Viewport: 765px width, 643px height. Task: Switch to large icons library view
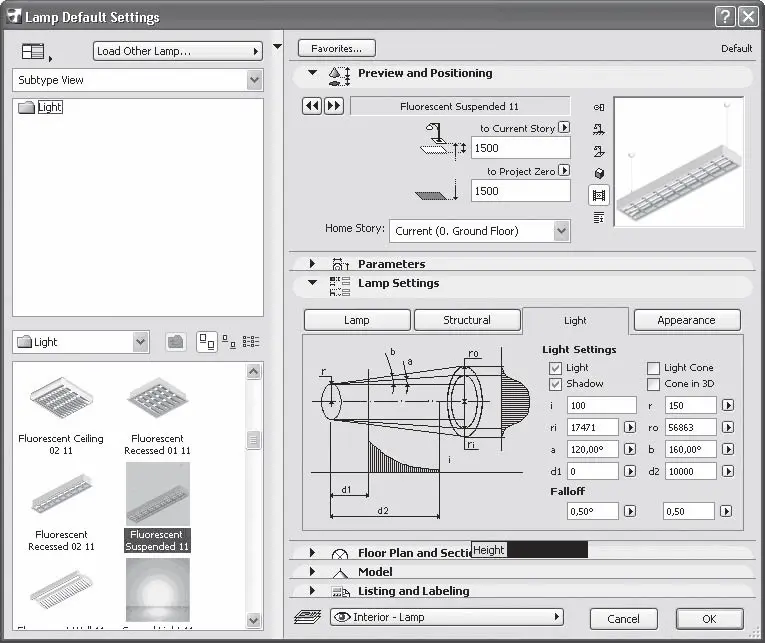click(207, 342)
